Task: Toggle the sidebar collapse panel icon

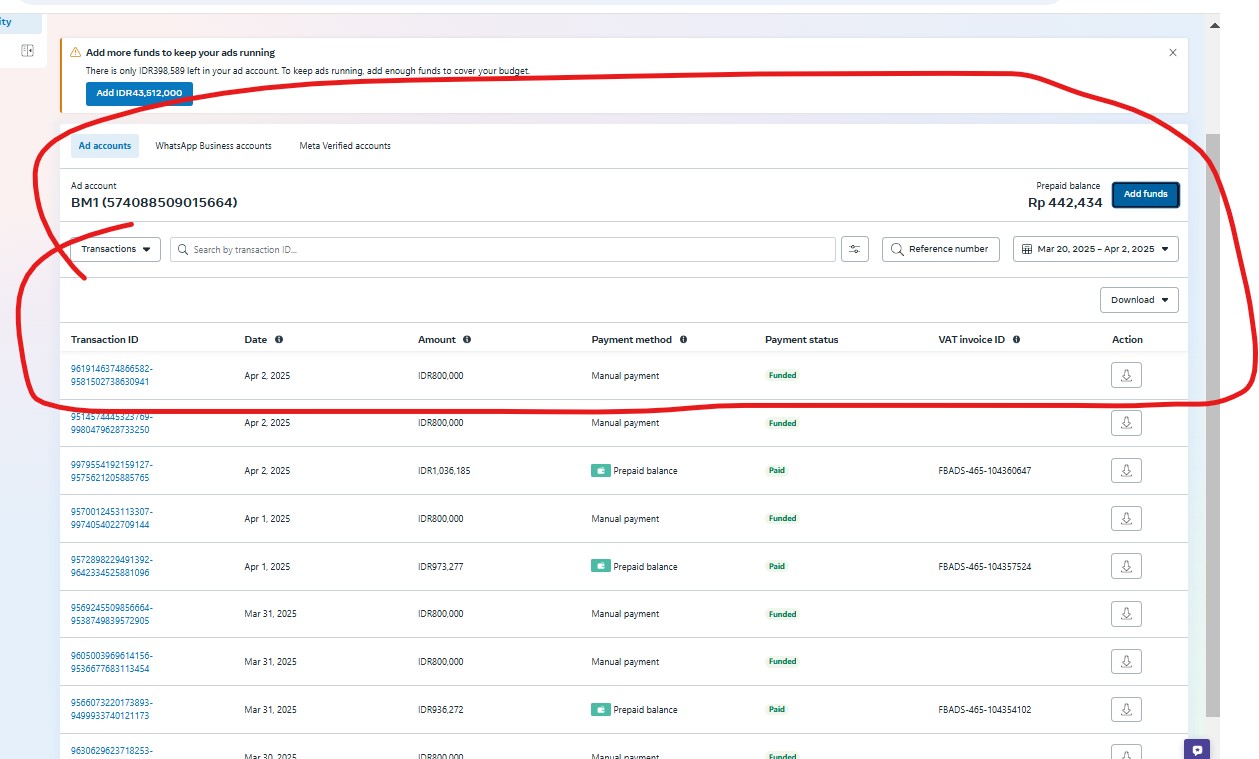Action: tap(27, 50)
